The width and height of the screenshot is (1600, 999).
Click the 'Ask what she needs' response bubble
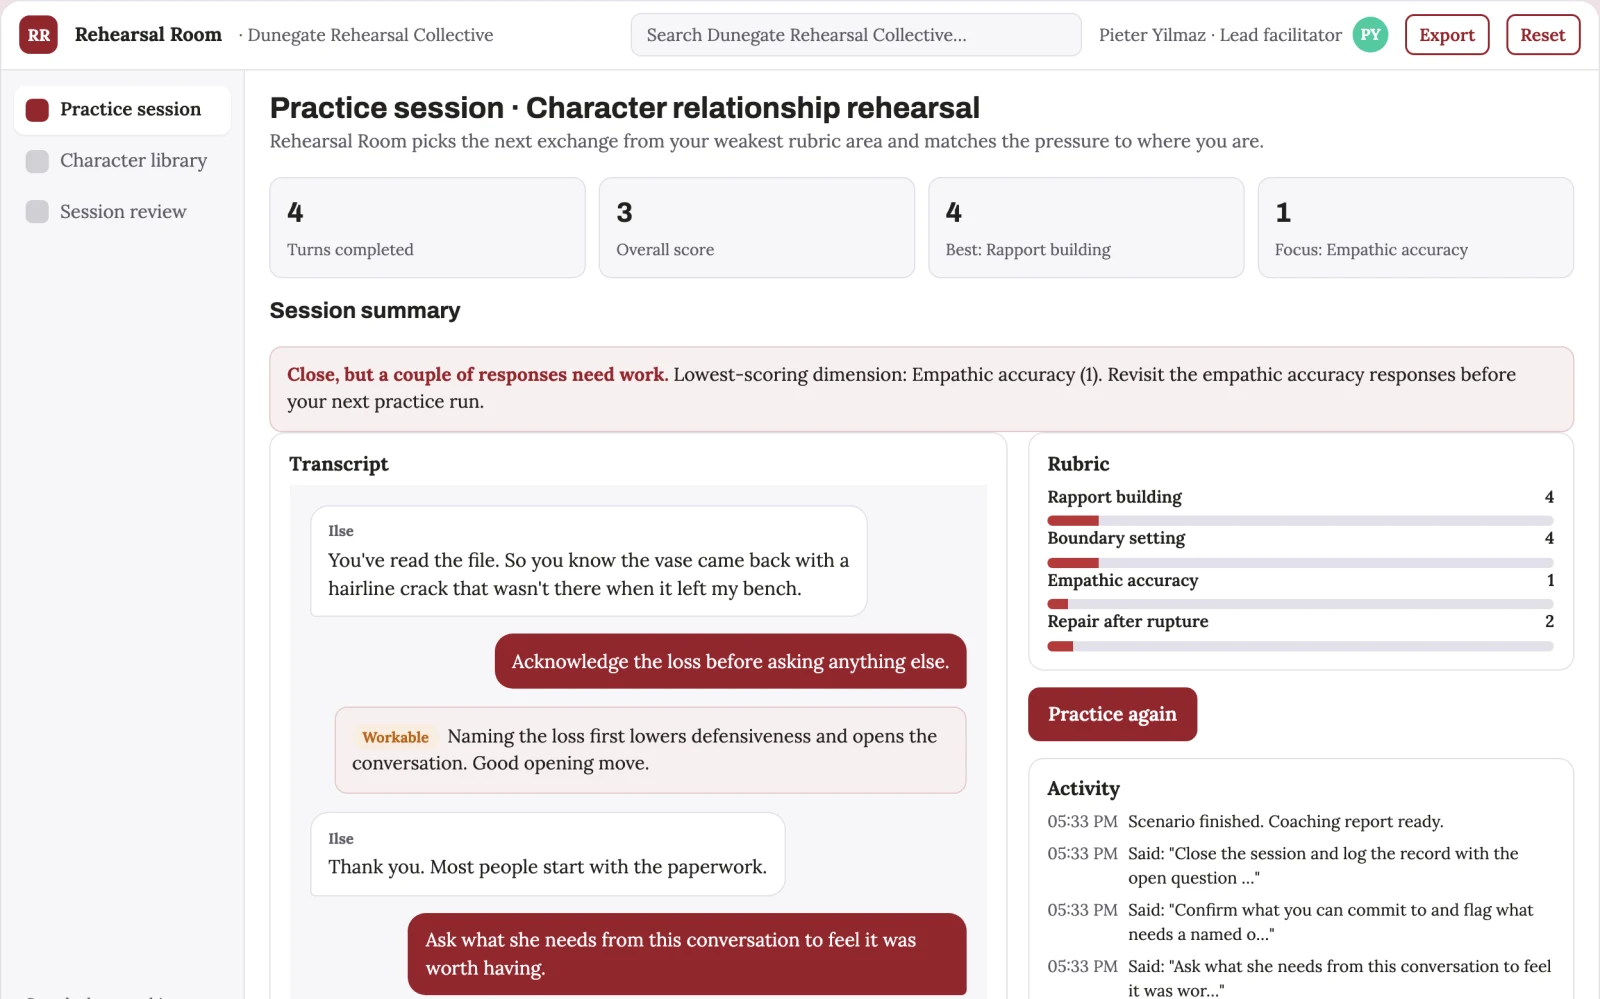(x=687, y=954)
